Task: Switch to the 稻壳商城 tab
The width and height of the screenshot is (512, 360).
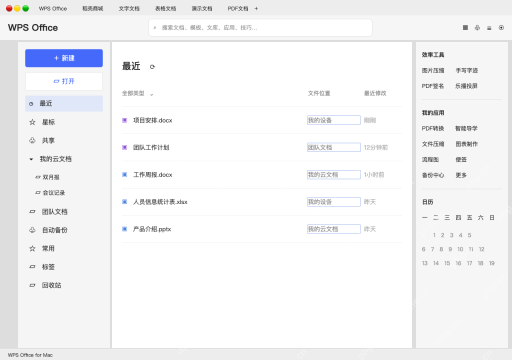Action: click(93, 9)
